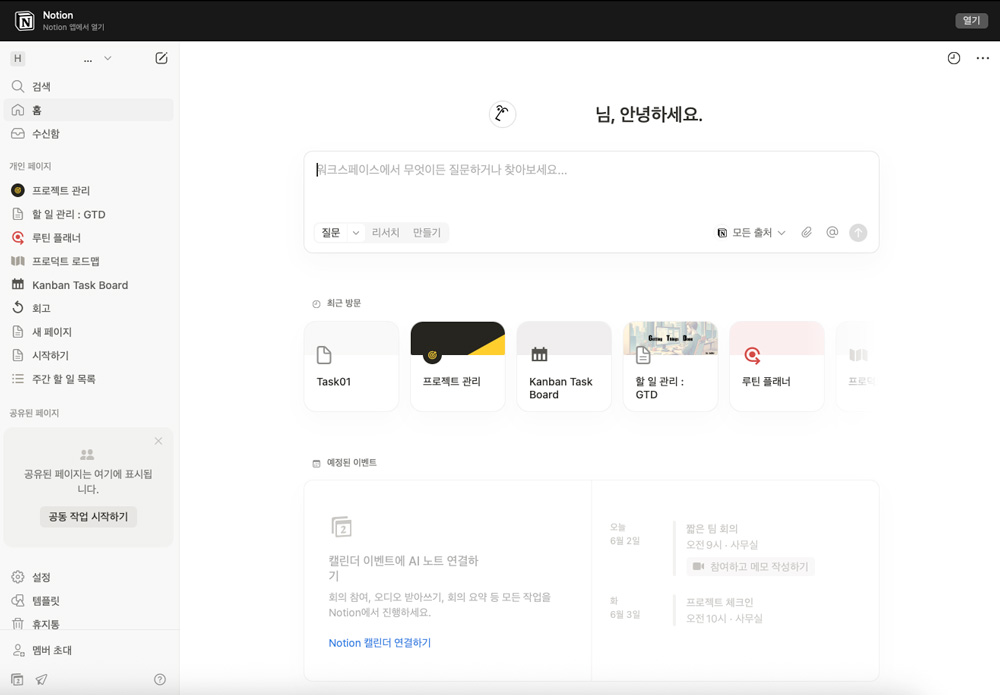Image resolution: width=1000 pixels, height=695 pixels.
Task: Click the 회고 rotate-arrow icon
Action: tap(18, 308)
